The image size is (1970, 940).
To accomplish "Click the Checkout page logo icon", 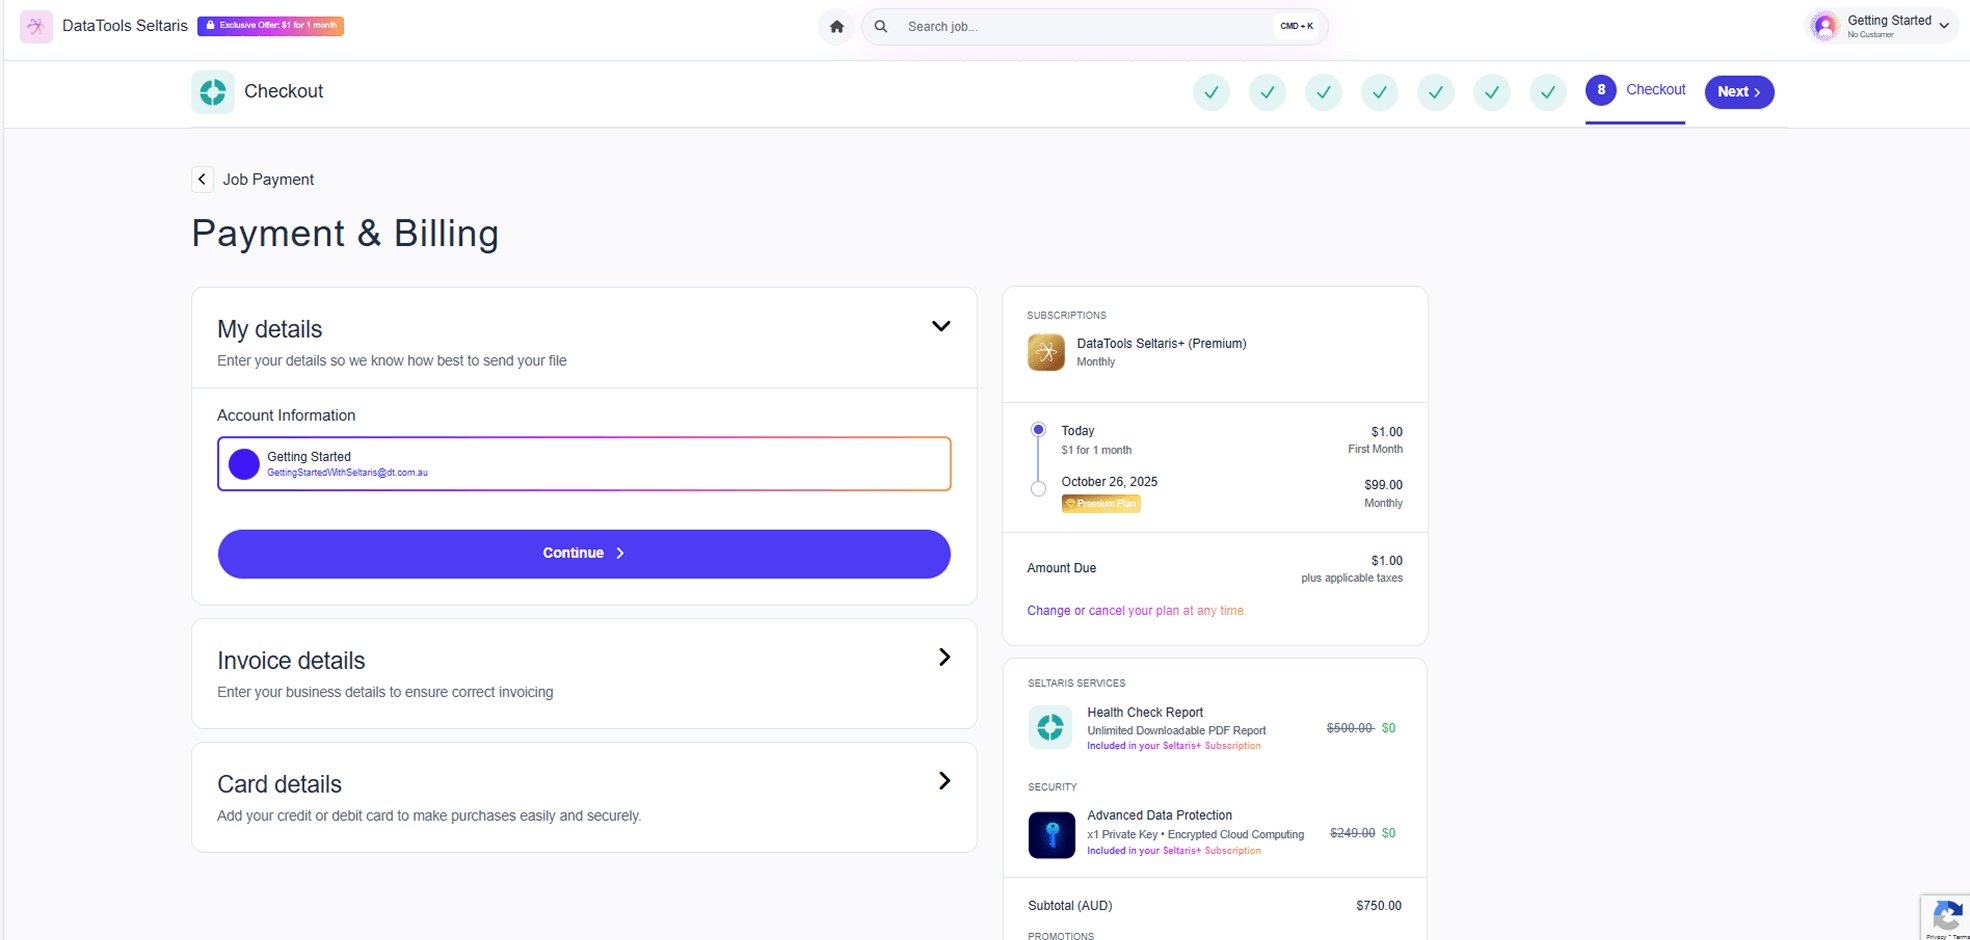I will tap(213, 92).
